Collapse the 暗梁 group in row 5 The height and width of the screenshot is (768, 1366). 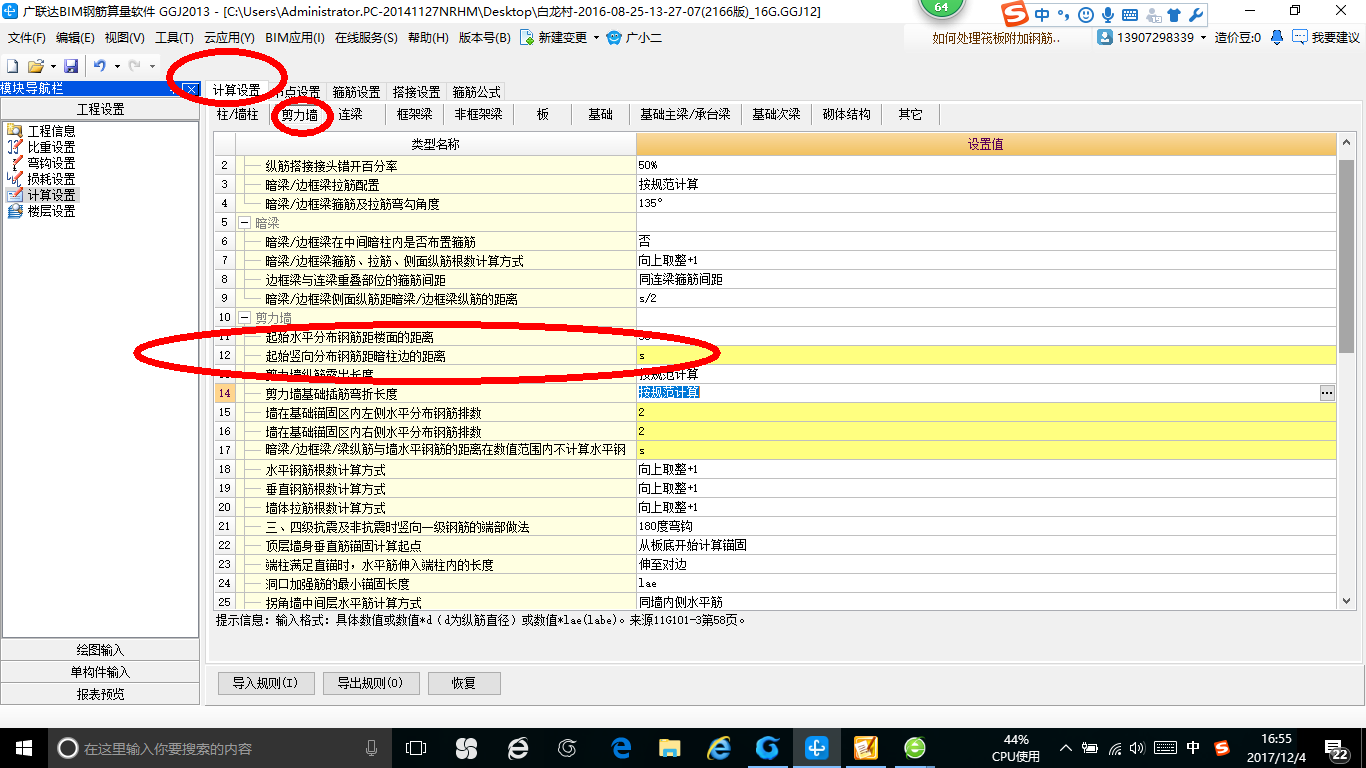tap(244, 222)
